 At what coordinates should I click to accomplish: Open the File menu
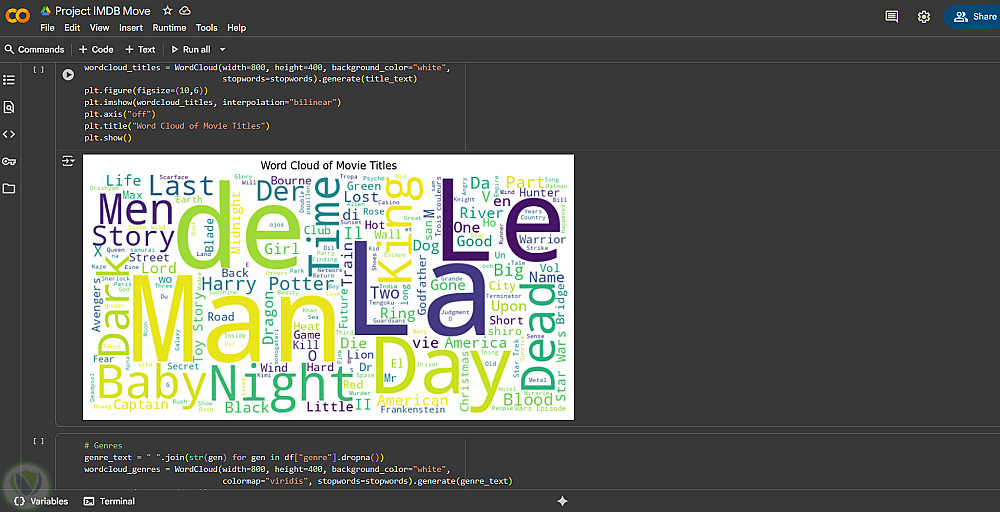[47, 28]
